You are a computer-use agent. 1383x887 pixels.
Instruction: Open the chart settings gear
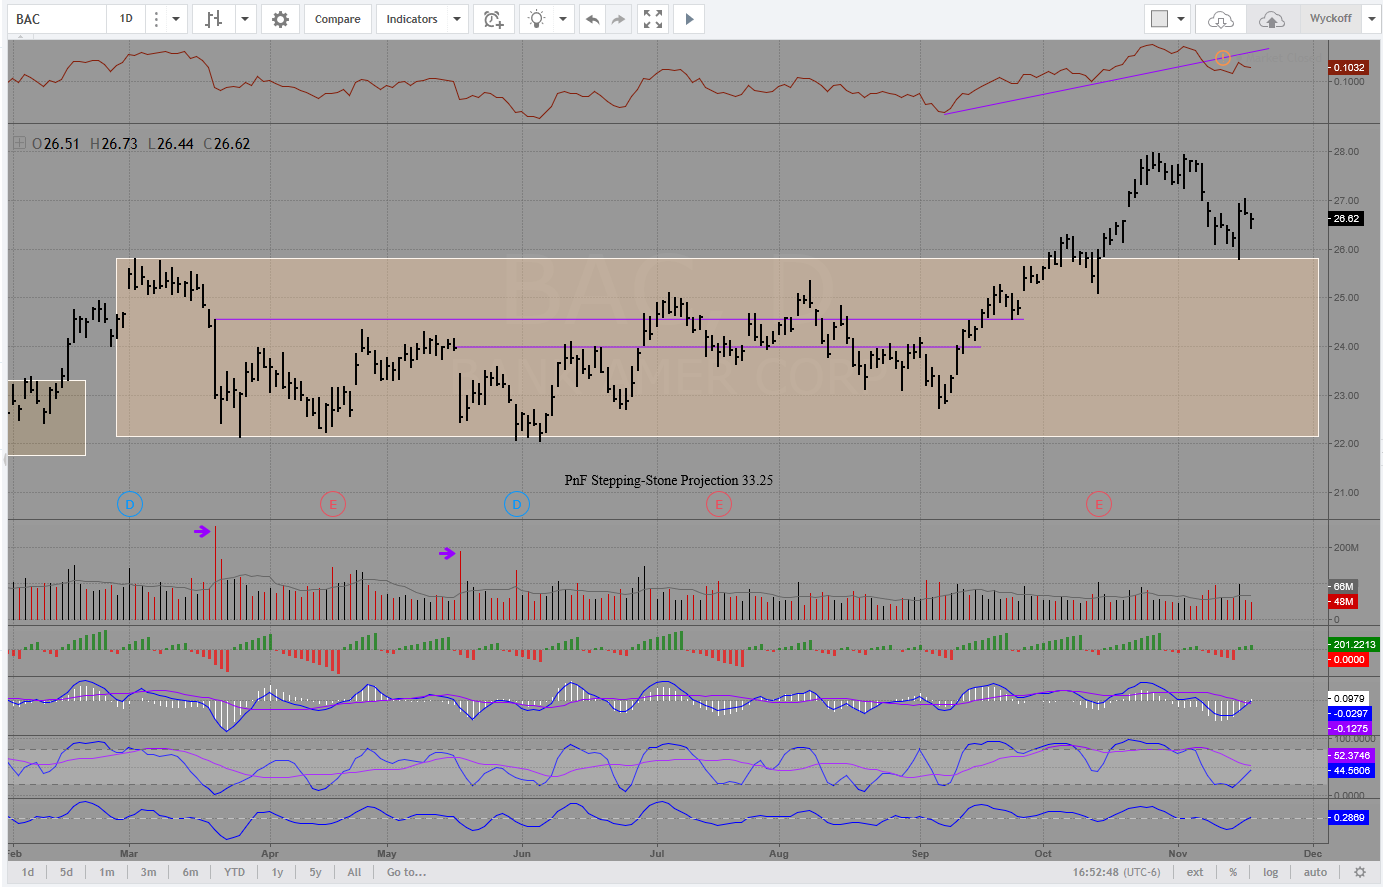point(280,19)
